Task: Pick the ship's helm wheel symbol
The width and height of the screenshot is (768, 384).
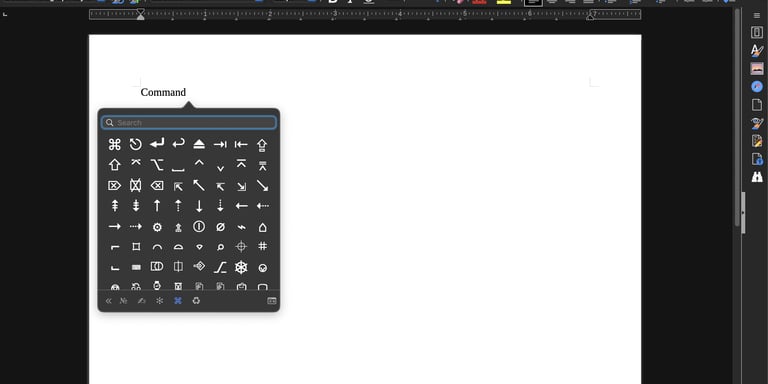Action: pos(241,267)
